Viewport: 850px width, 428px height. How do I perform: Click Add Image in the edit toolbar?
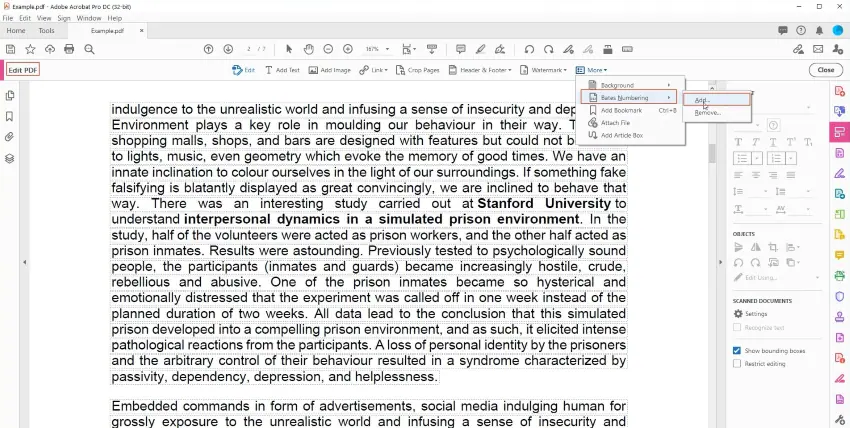330,70
